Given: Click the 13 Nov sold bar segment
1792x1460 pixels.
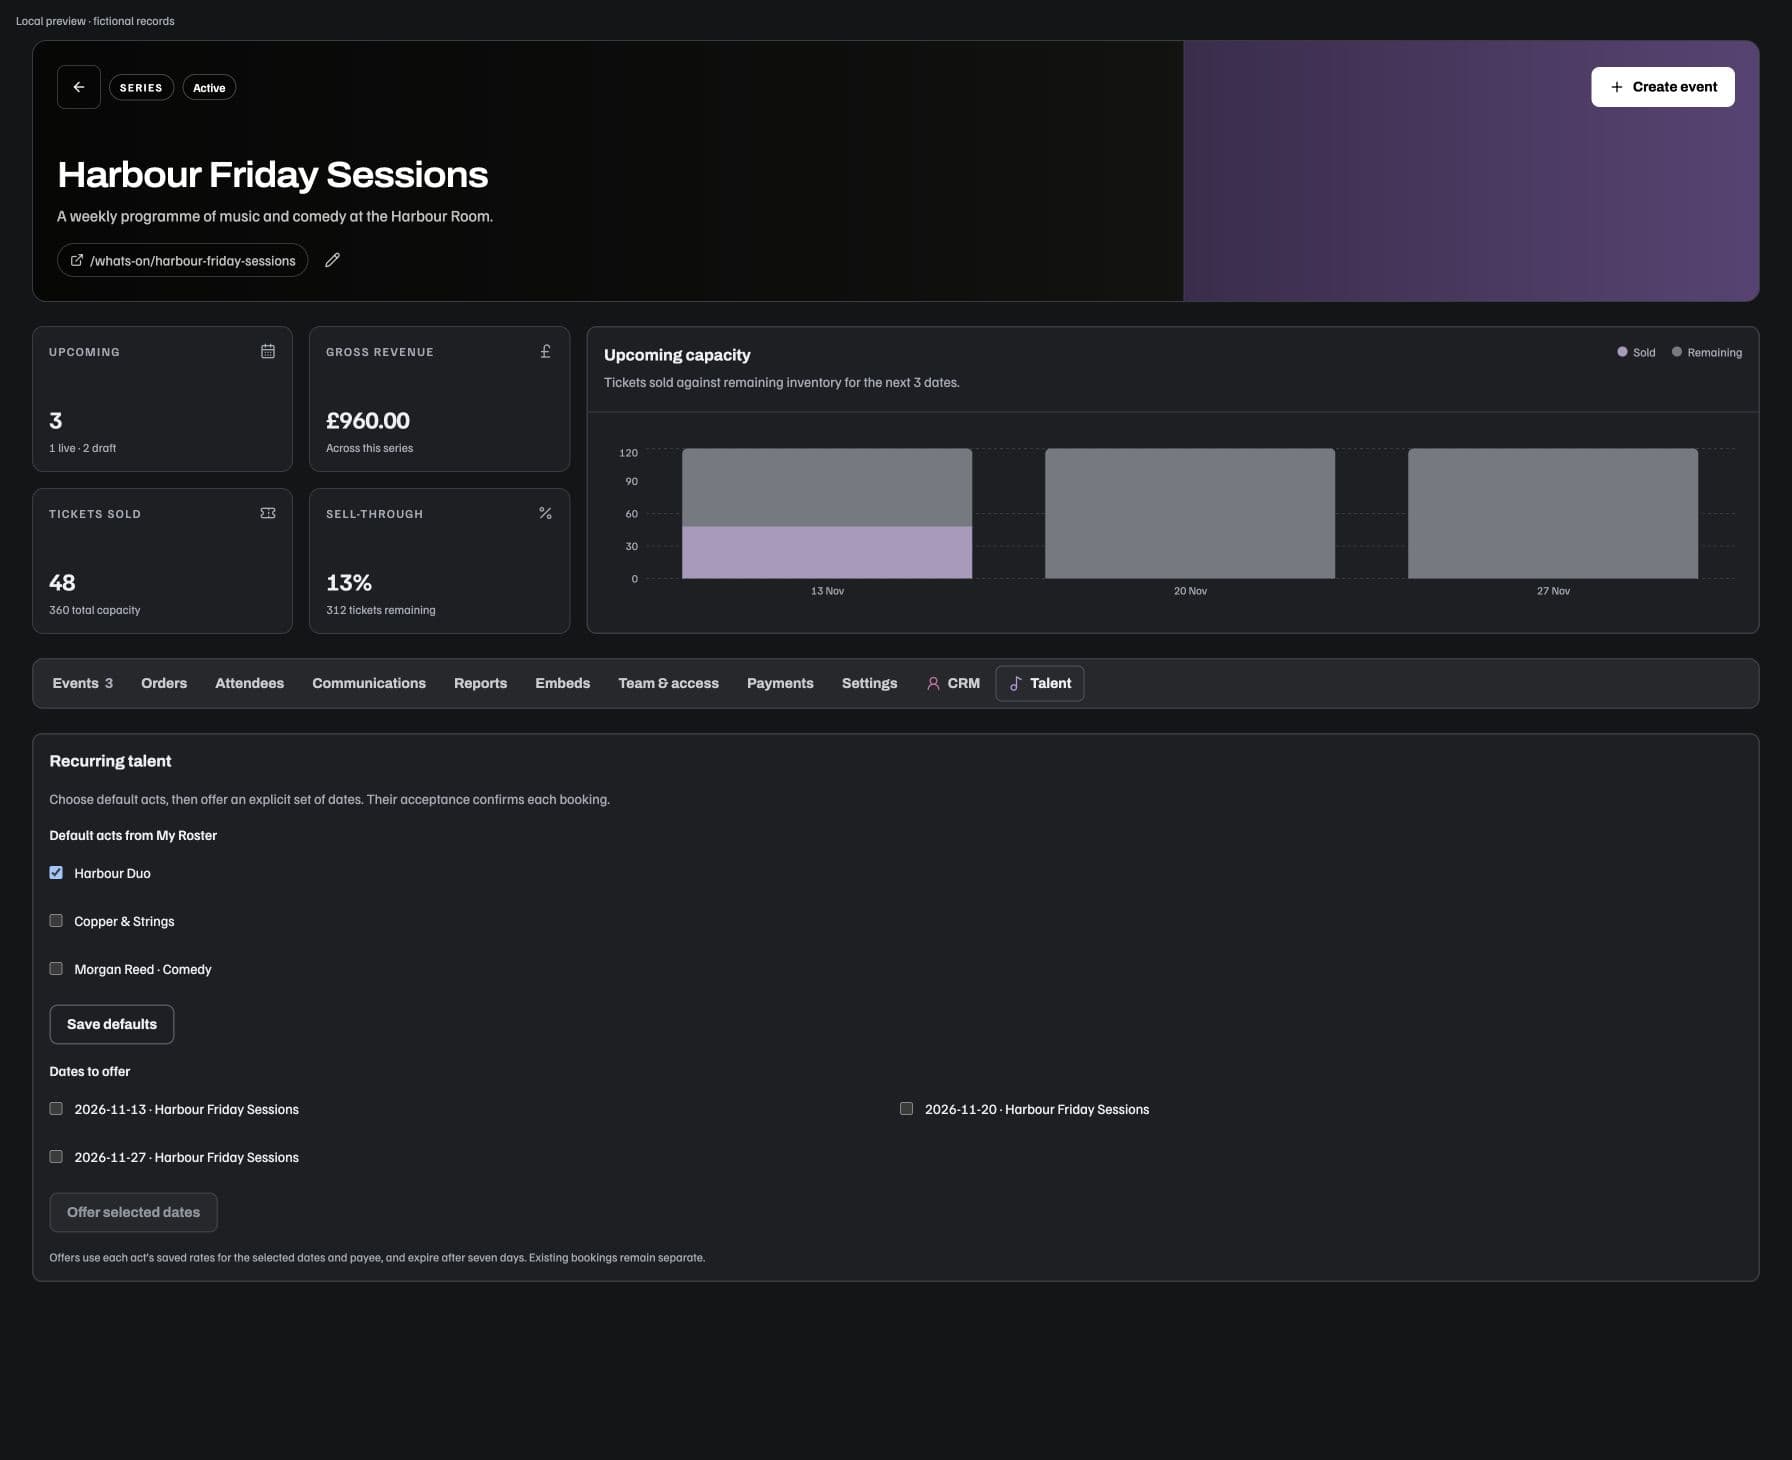Looking at the screenshot, I should (x=827, y=552).
